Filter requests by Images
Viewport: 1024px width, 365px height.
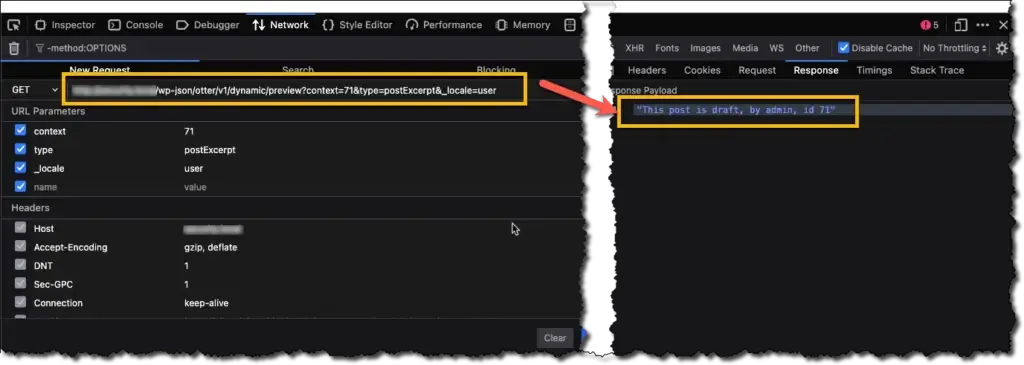click(705, 48)
